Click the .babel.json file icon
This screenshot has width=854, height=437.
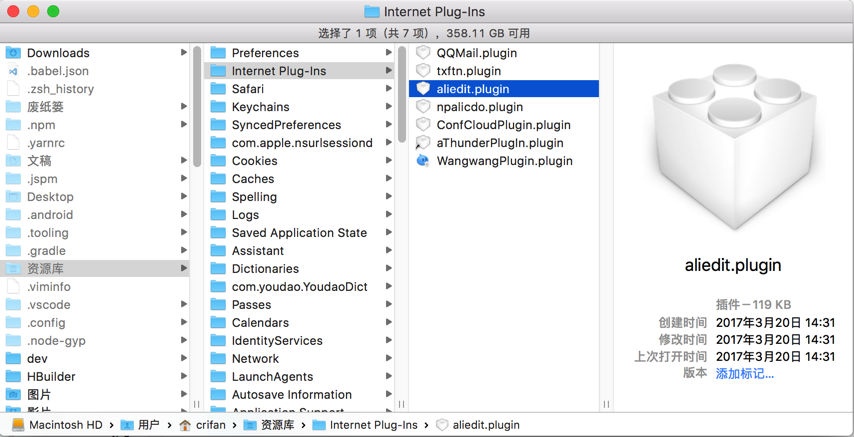[x=14, y=71]
